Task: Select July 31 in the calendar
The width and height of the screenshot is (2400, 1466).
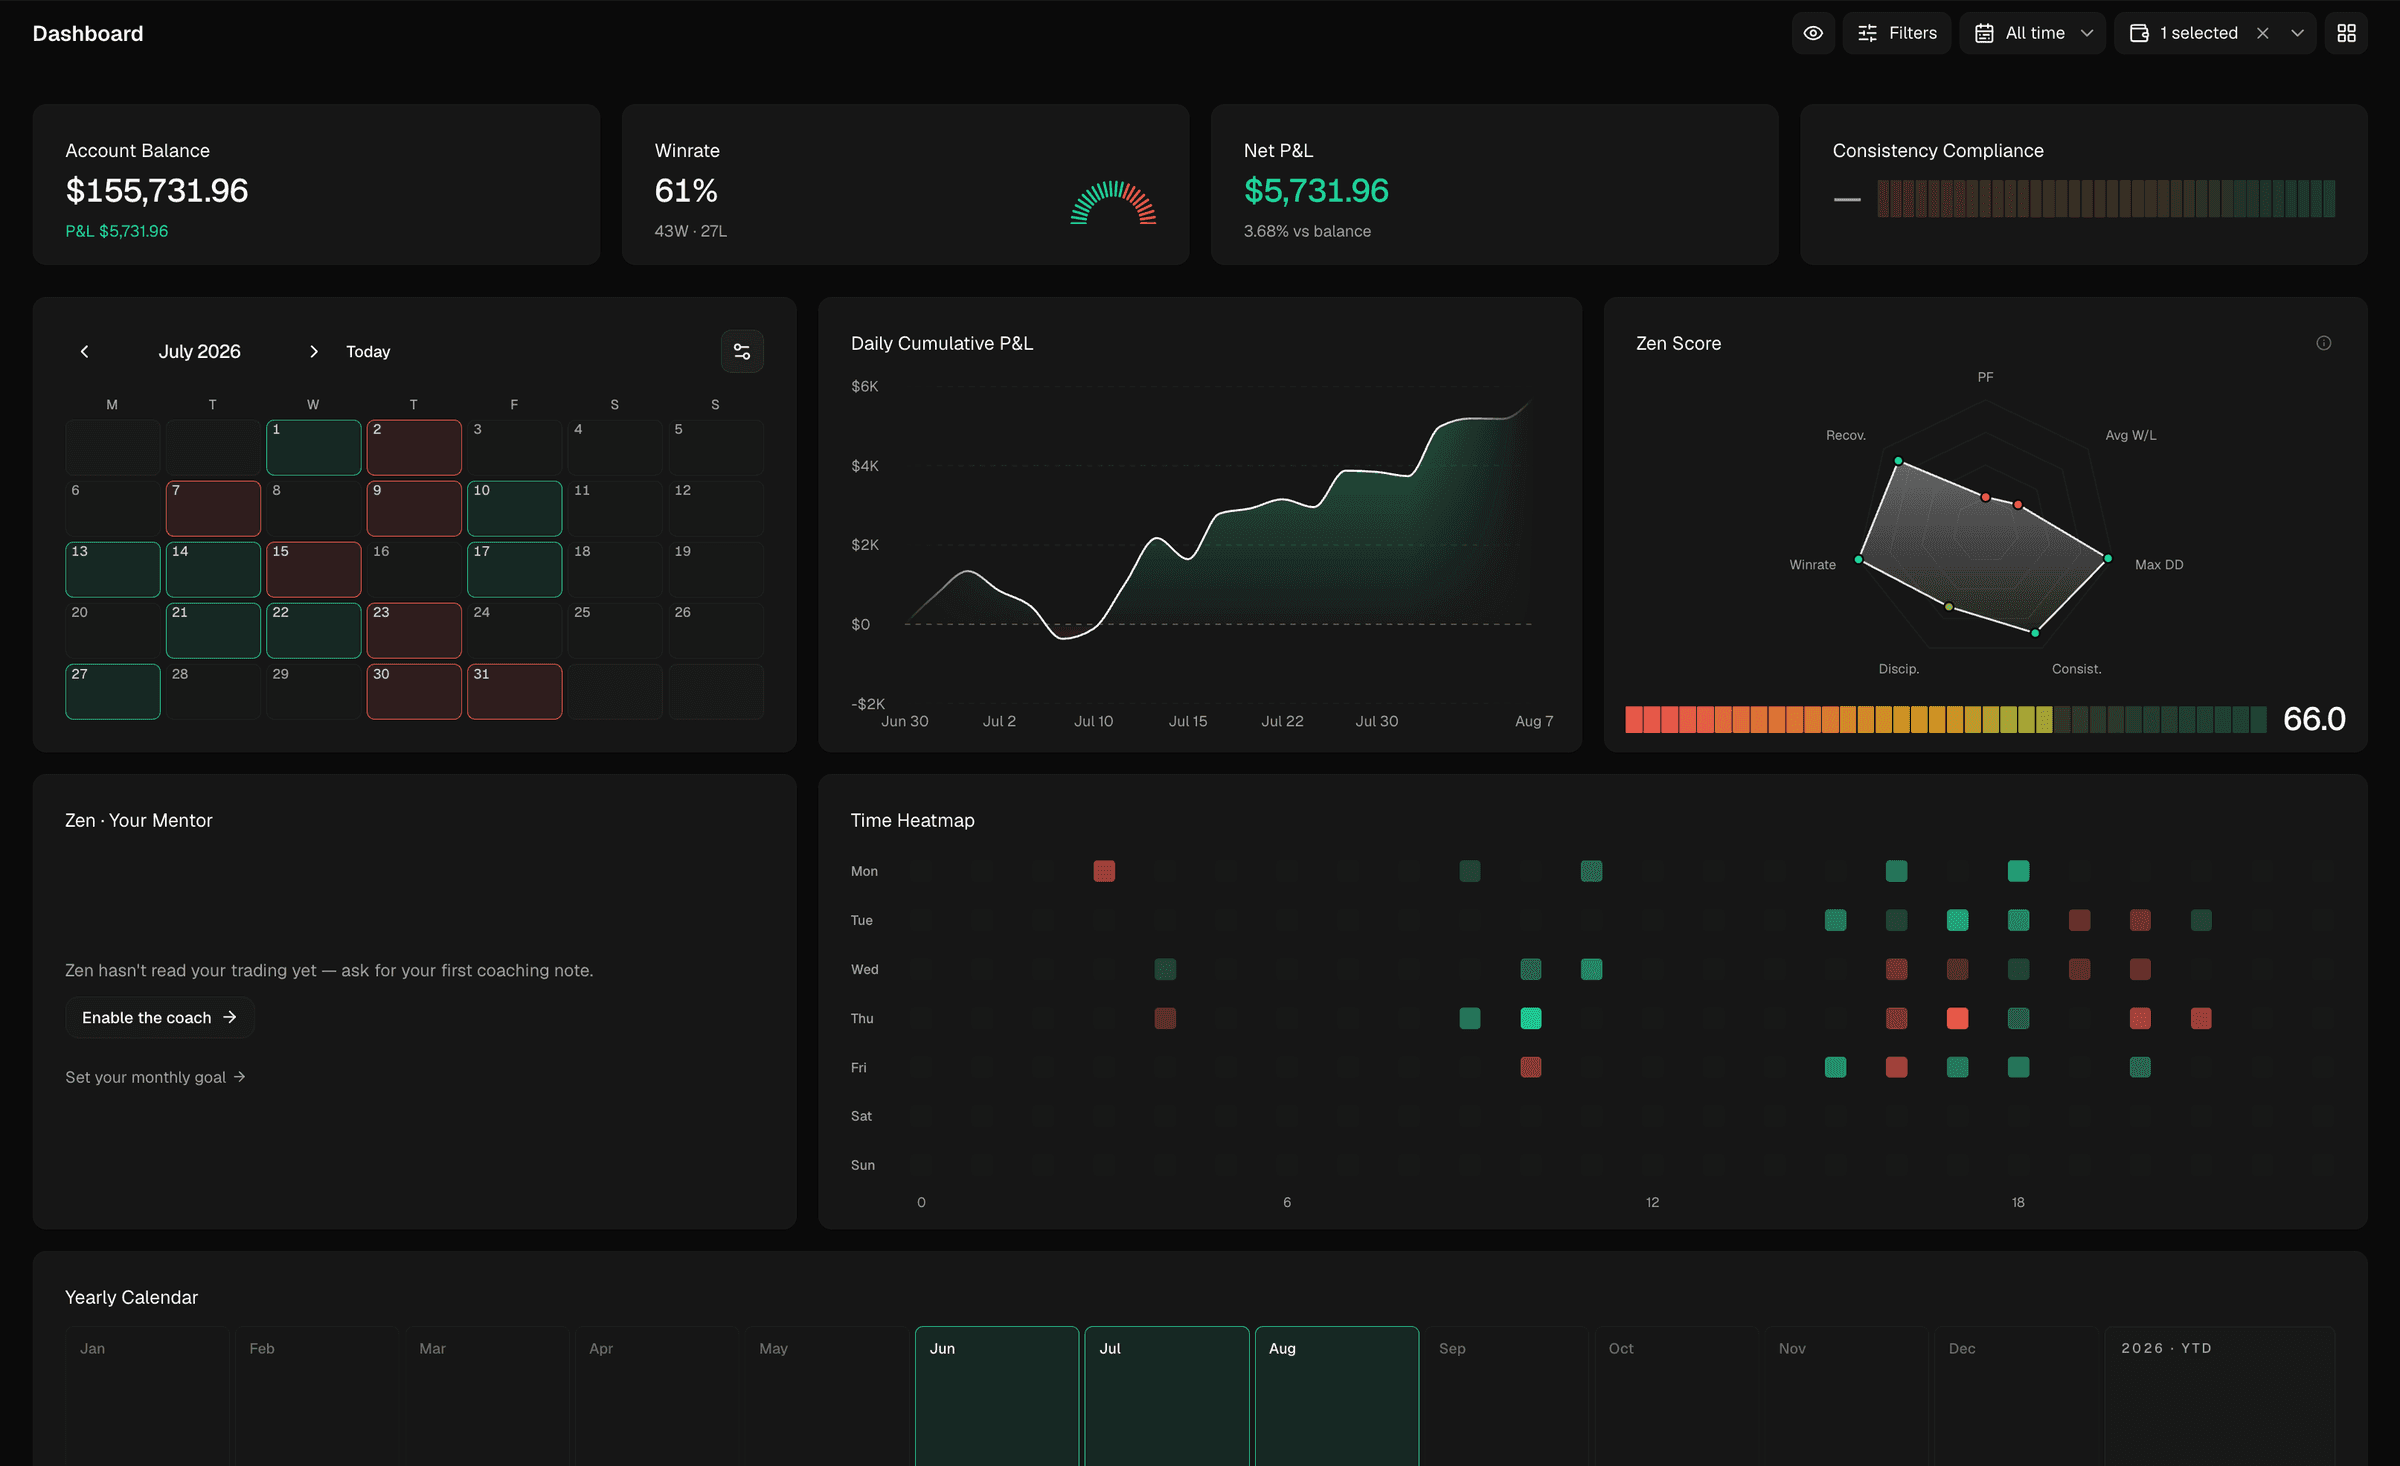Action: pos(515,691)
